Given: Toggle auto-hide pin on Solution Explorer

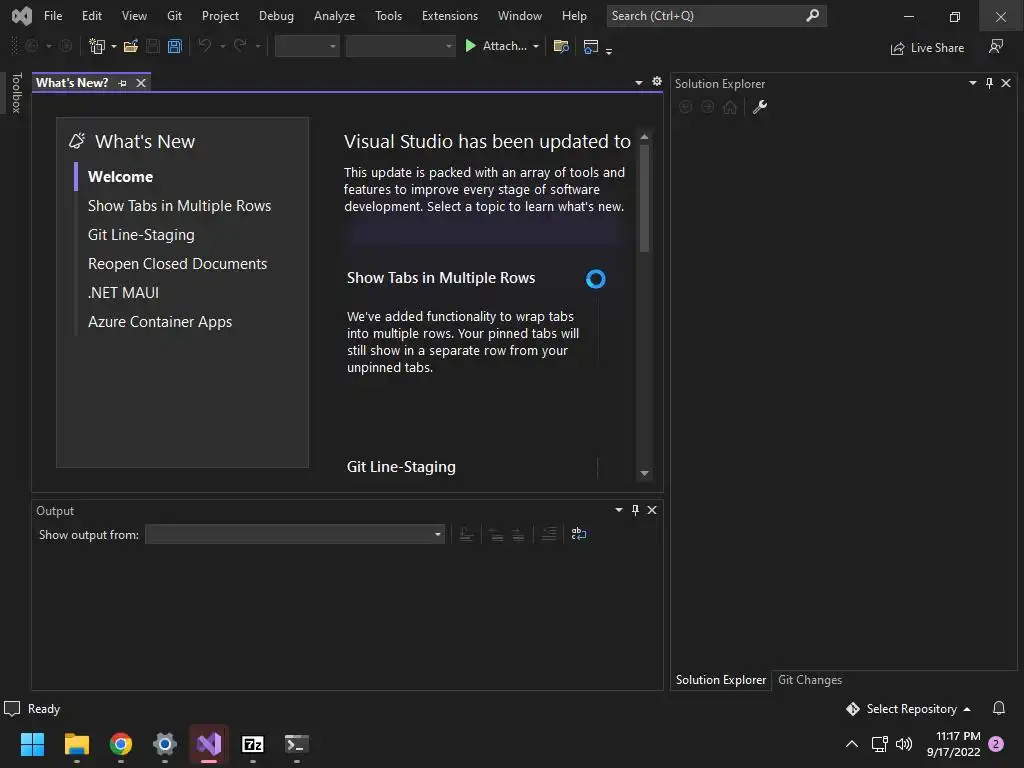Looking at the screenshot, I should coord(989,83).
